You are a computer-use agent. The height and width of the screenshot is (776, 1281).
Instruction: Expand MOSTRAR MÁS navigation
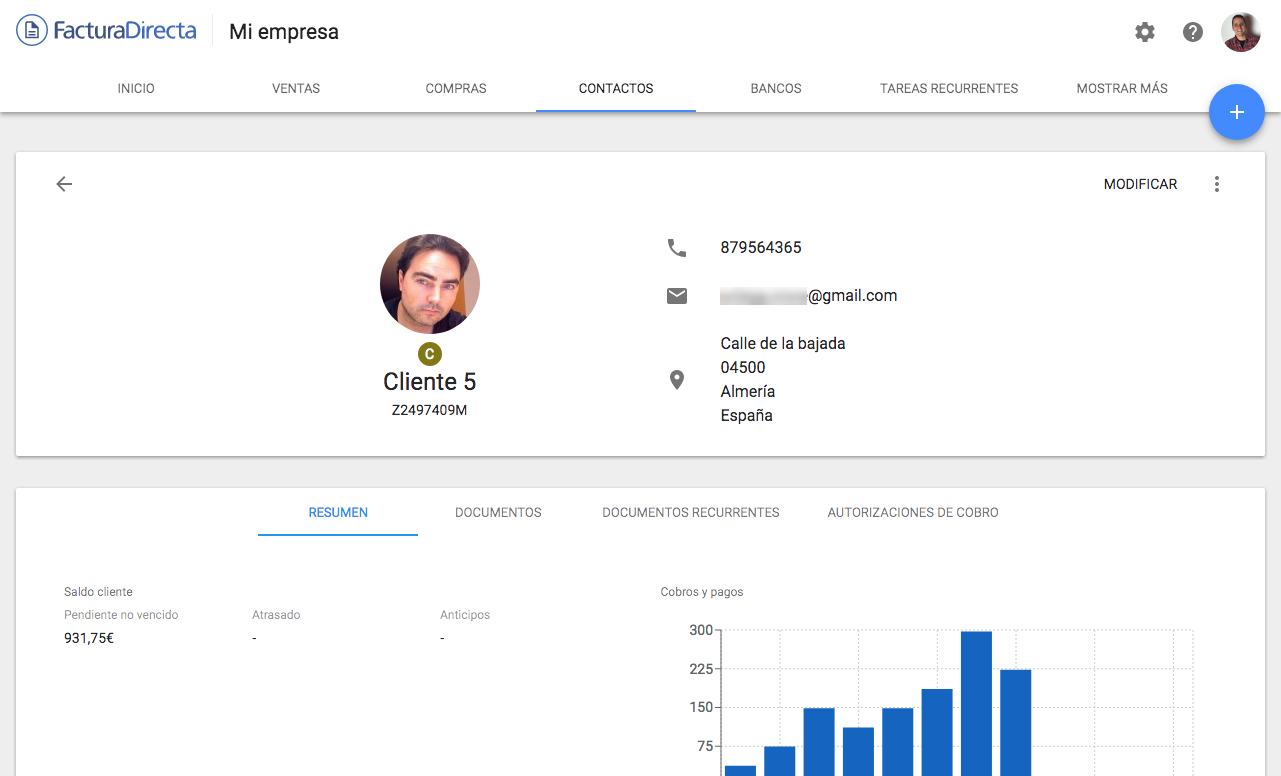(x=1122, y=88)
